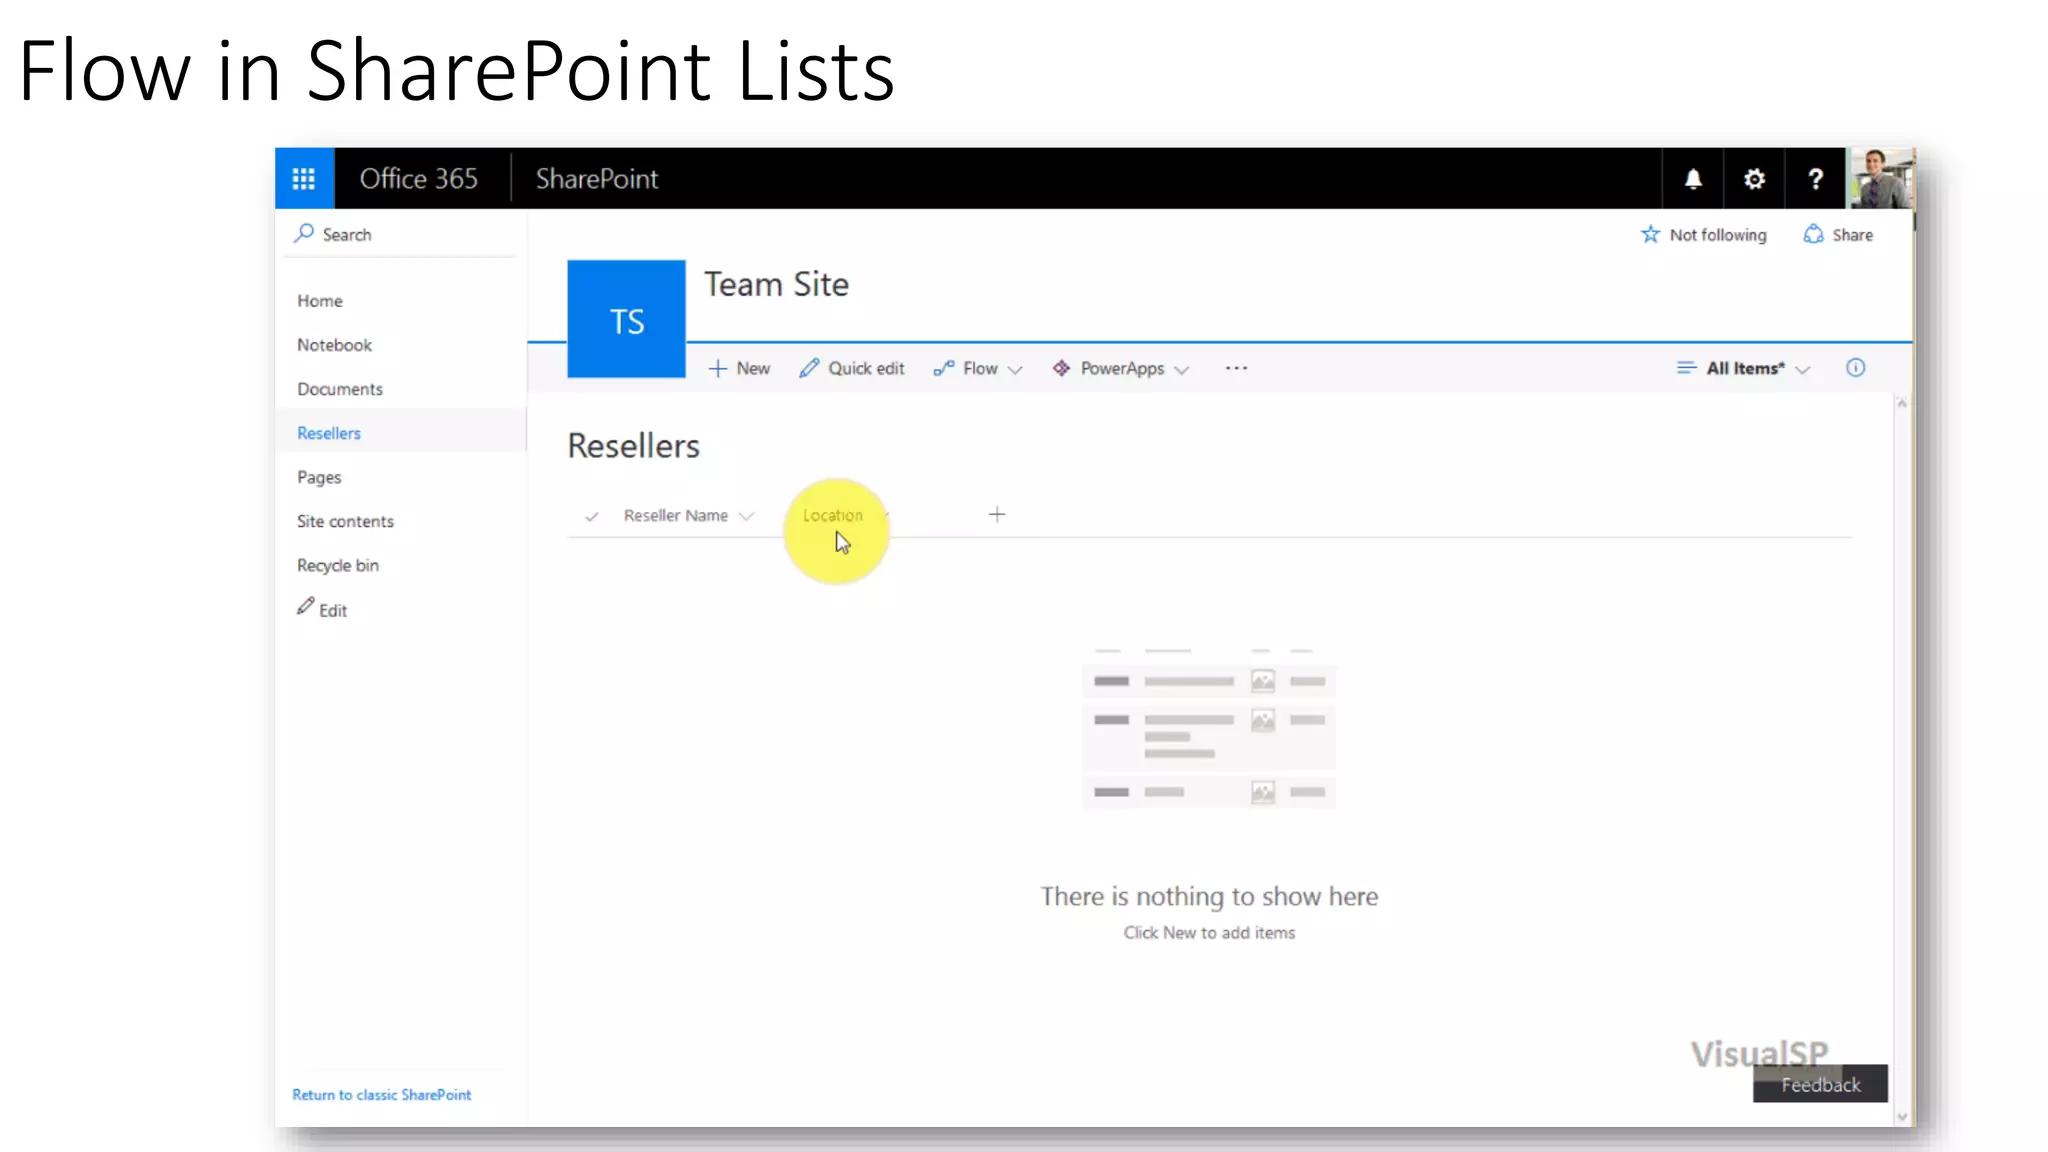Click the Team Site title
The image size is (2048, 1152).
pos(777,285)
